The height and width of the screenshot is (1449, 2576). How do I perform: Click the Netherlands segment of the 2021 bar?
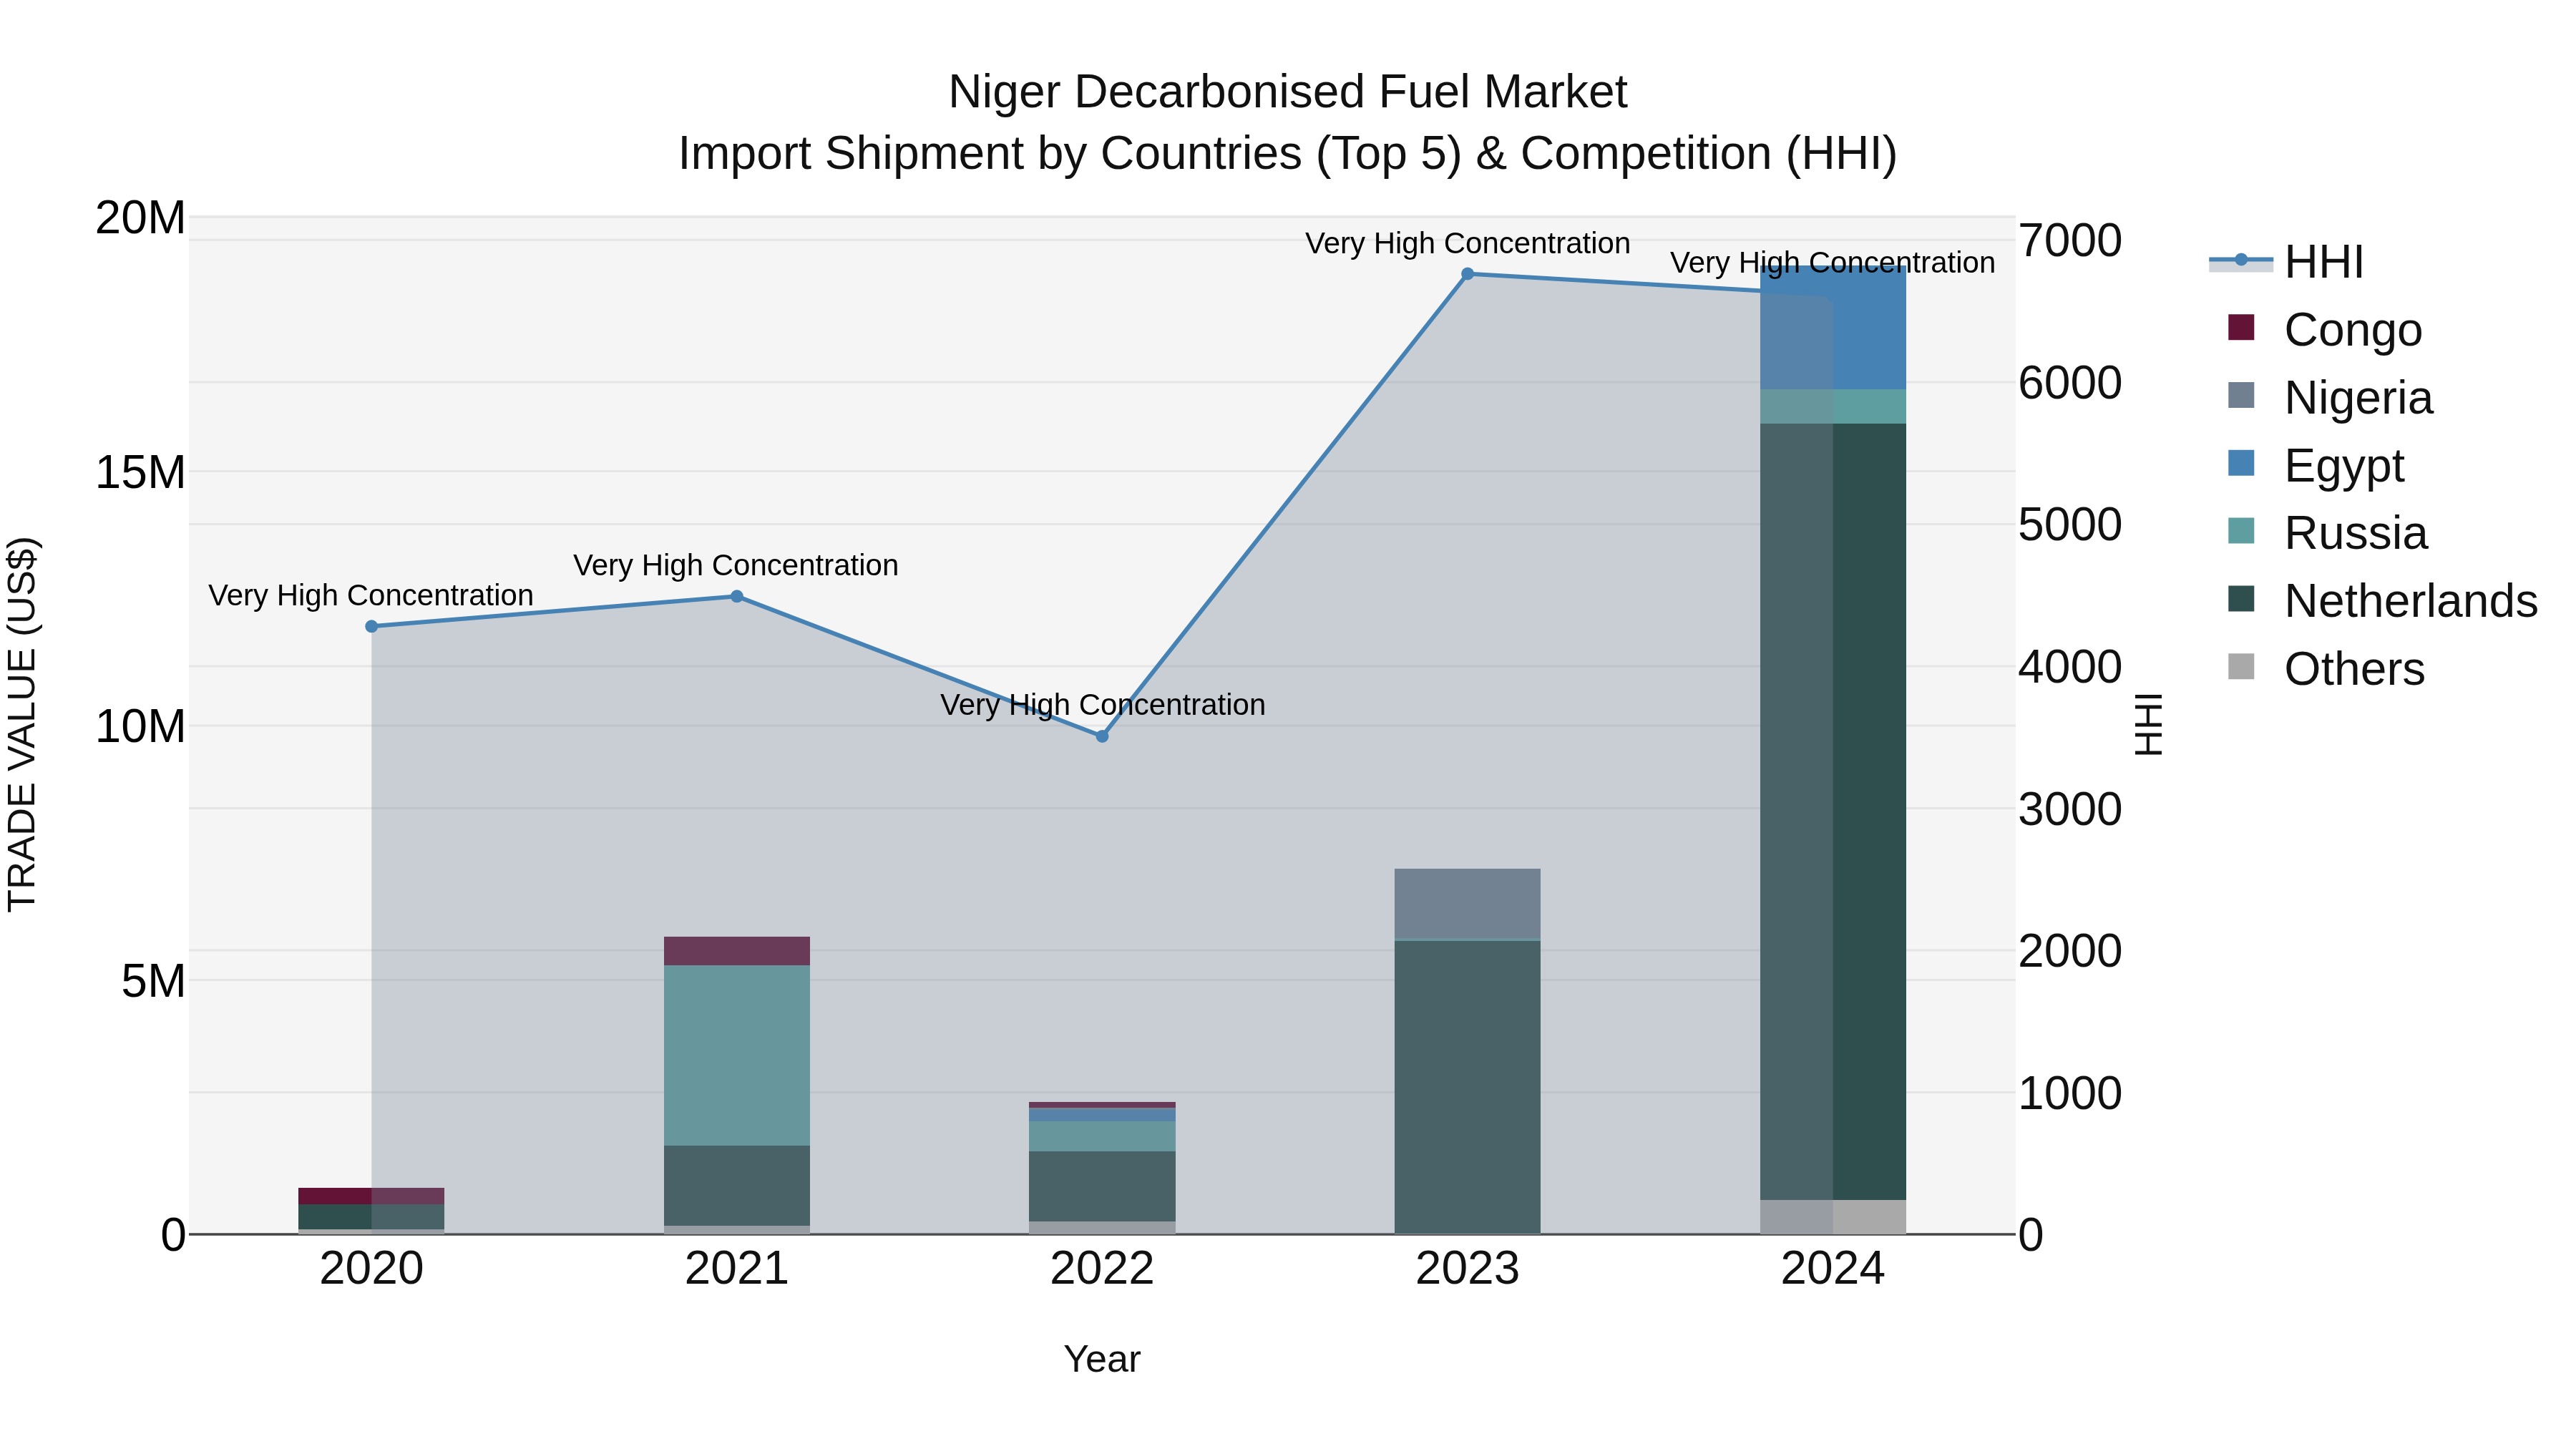coord(737,1186)
